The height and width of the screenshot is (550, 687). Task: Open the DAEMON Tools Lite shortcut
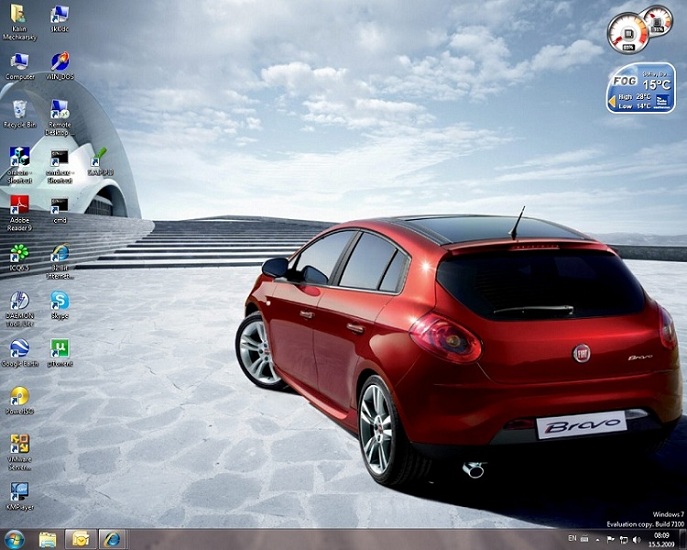pyautogui.click(x=19, y=300)
